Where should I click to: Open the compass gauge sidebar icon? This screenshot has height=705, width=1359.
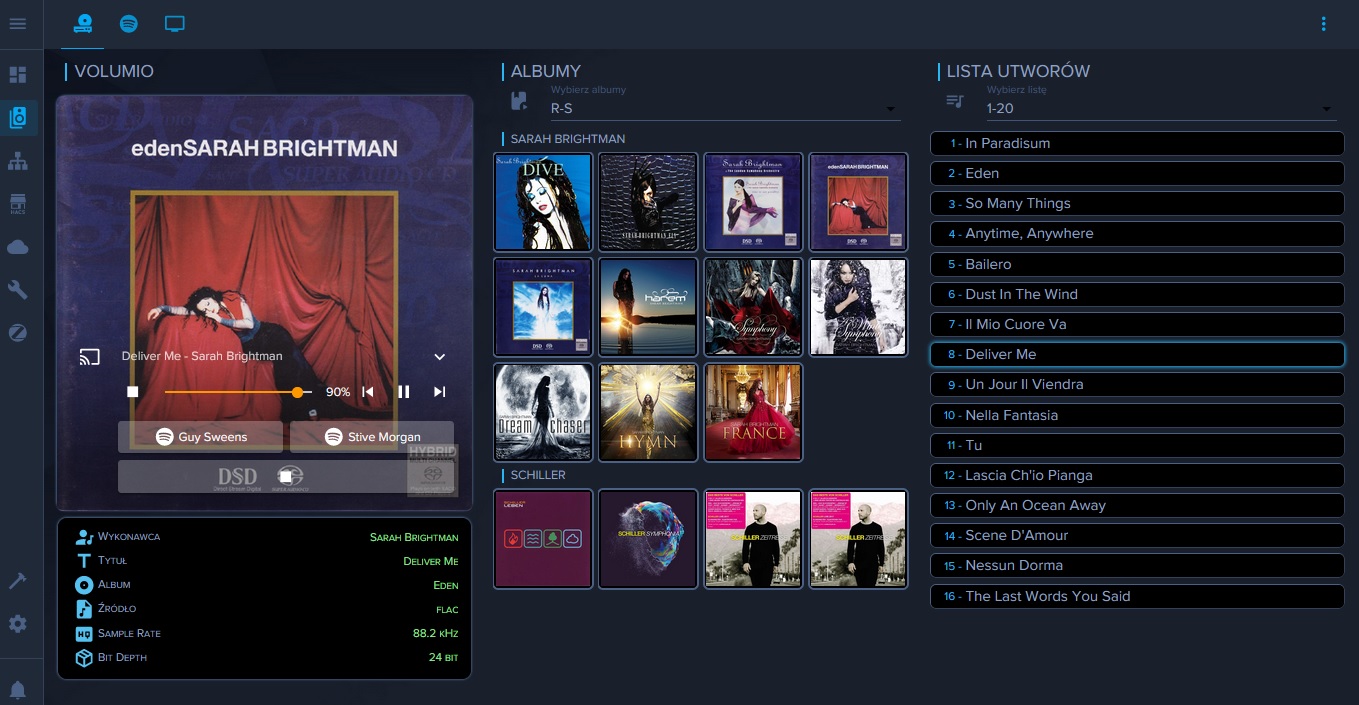point(18,333)
